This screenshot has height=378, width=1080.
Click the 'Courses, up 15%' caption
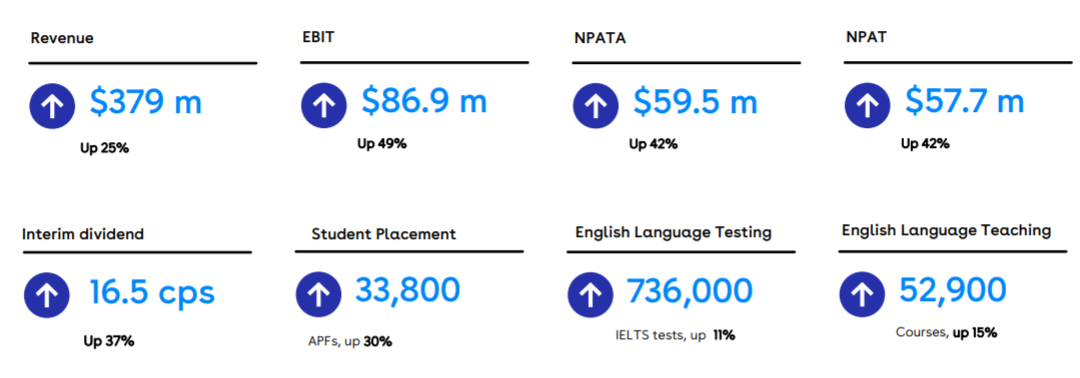pos(946,333)
